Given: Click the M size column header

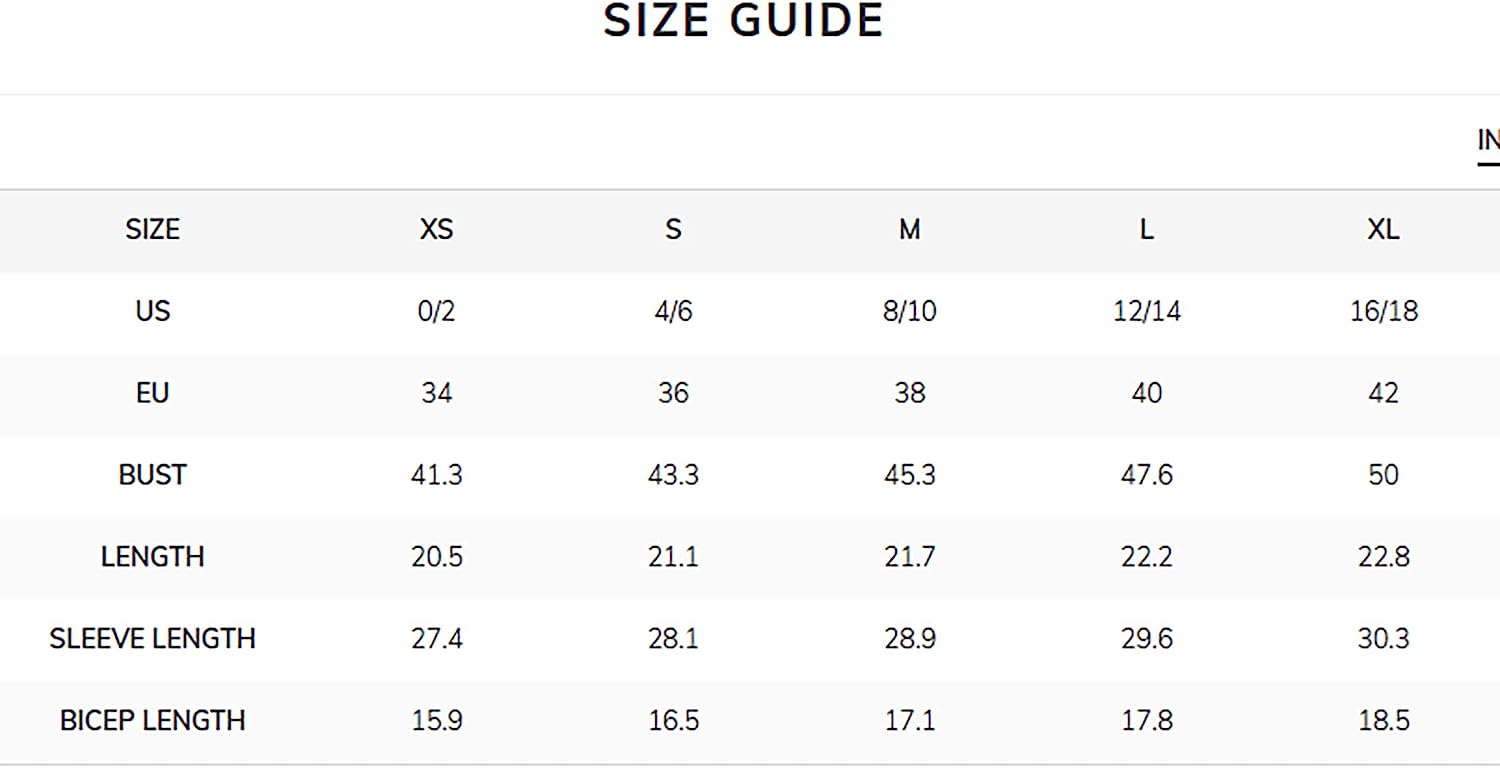Looking at the screenshot, I should tap(909, 230).
